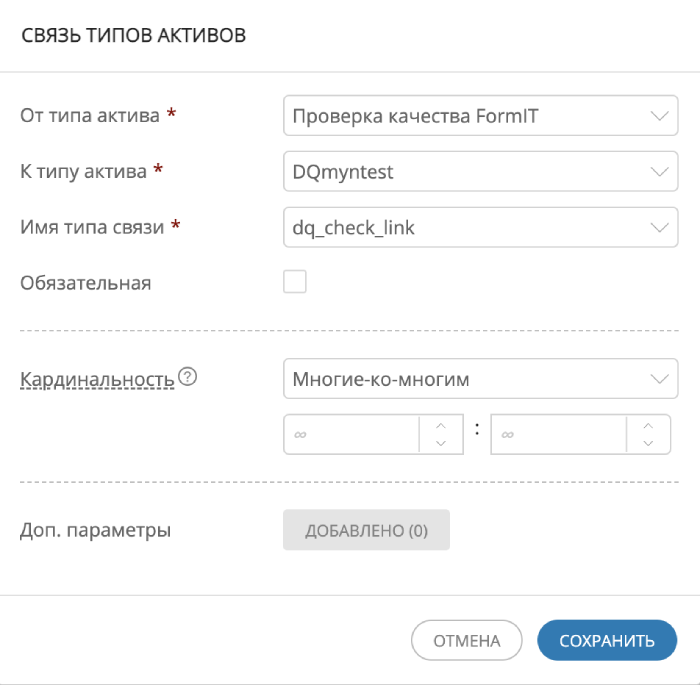Decrease the right cardinality value with down arrow
Screen dimensions: 700x685
click(648, 444)
